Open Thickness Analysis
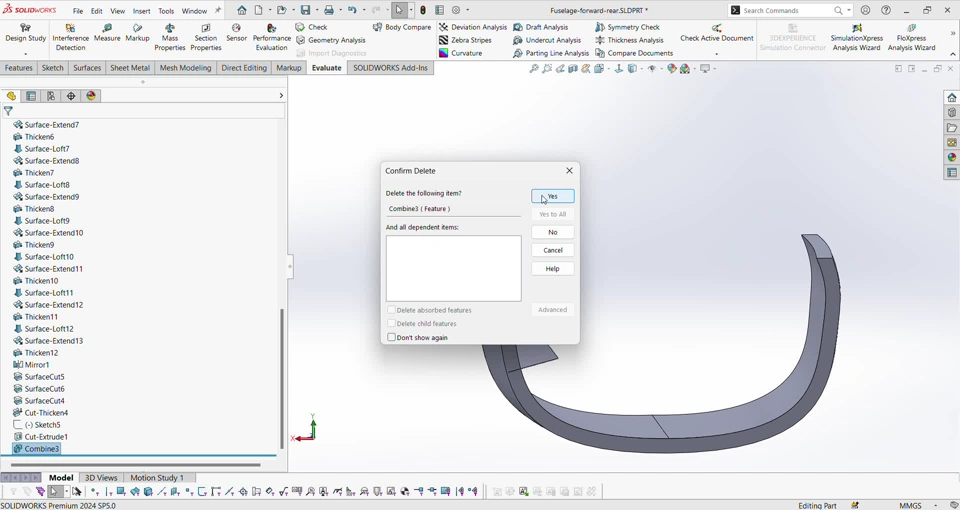Viewport: 960px width, 510px height. [629, 40]
